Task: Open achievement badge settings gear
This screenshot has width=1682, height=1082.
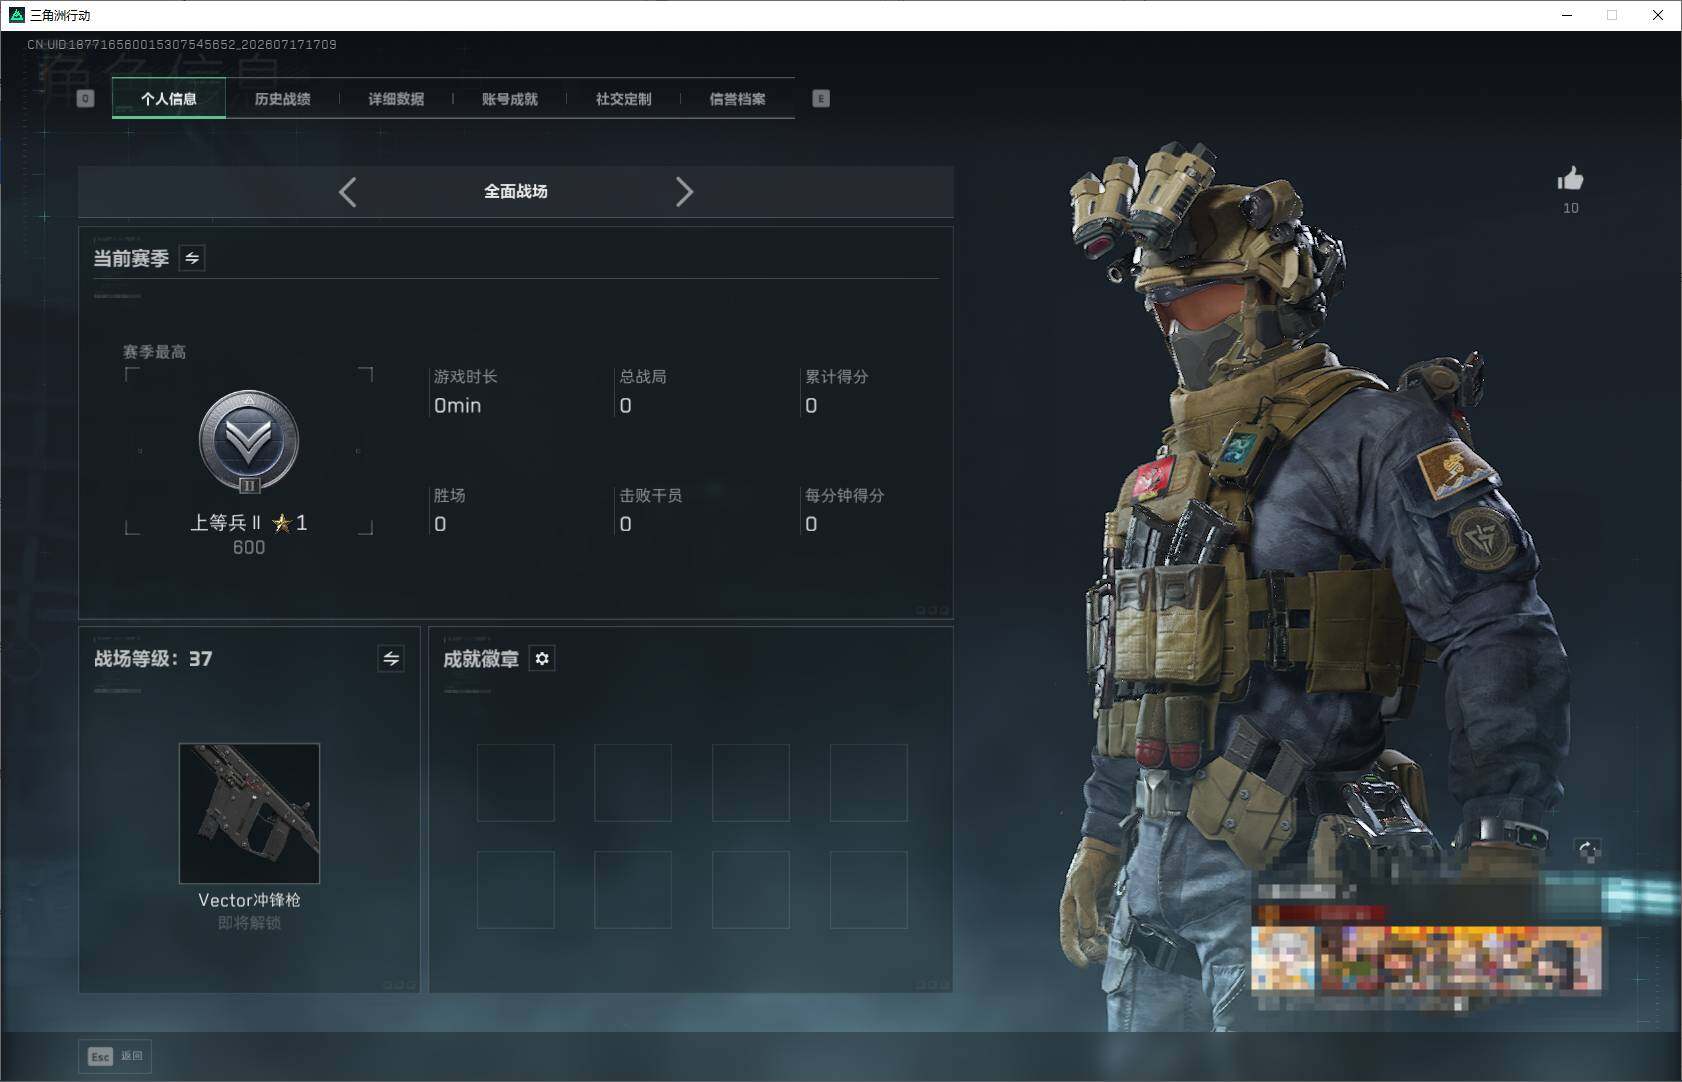Action: point(542,659)
